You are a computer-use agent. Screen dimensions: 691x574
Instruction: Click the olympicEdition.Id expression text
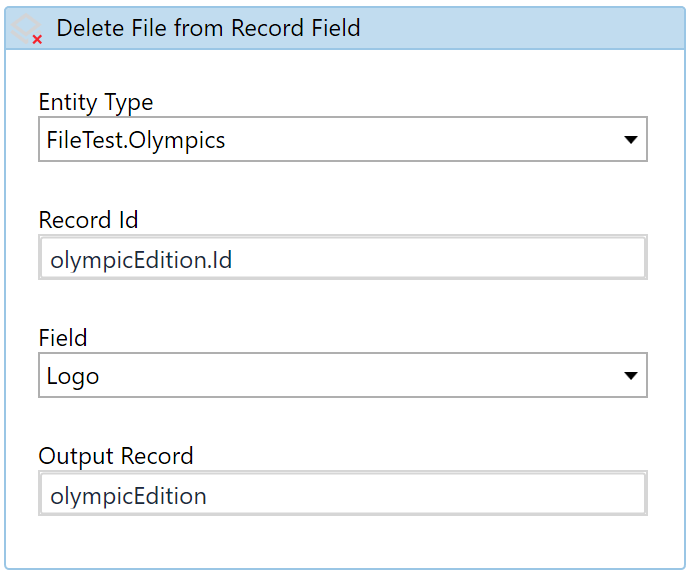click(141, 260)
